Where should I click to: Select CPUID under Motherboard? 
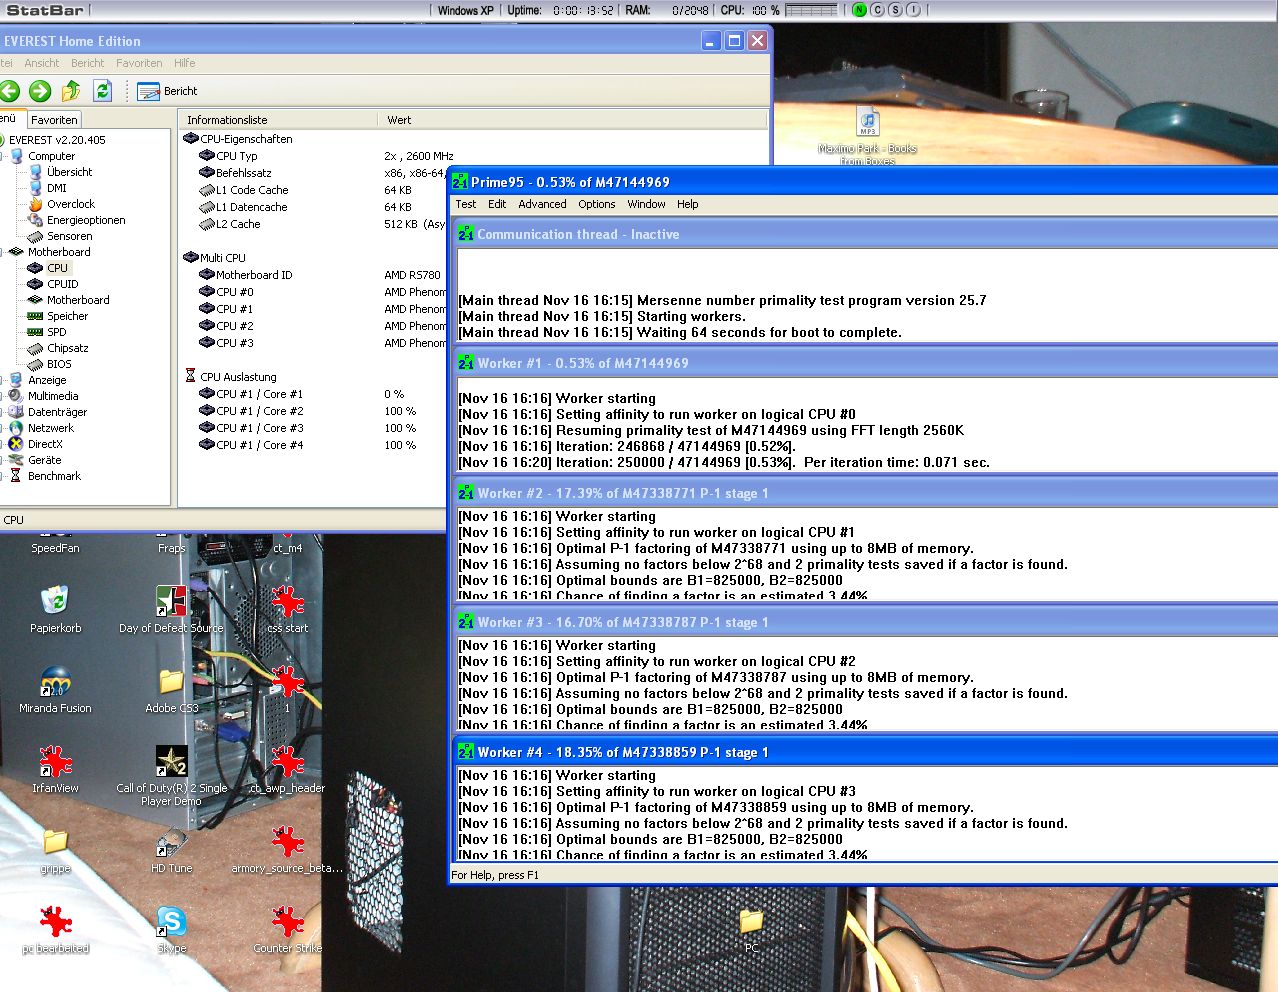click(x=62, y=284)
